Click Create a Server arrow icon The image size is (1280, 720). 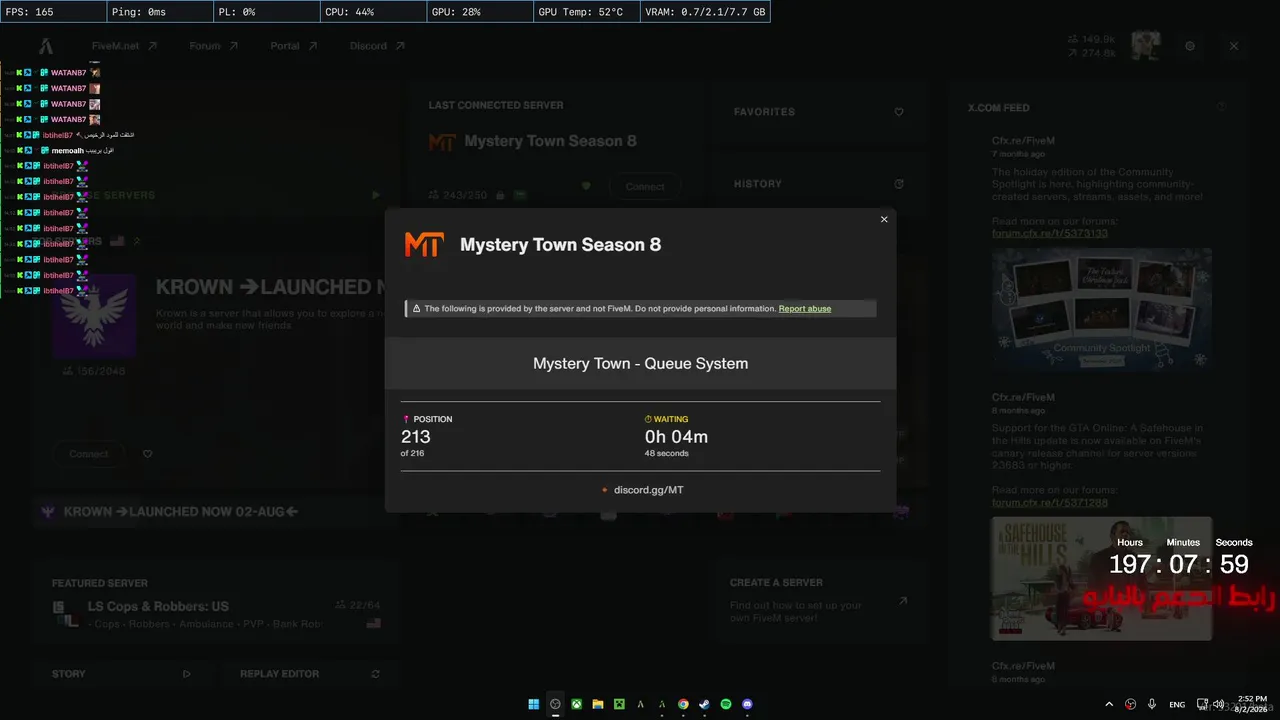(x=903, y=601)
